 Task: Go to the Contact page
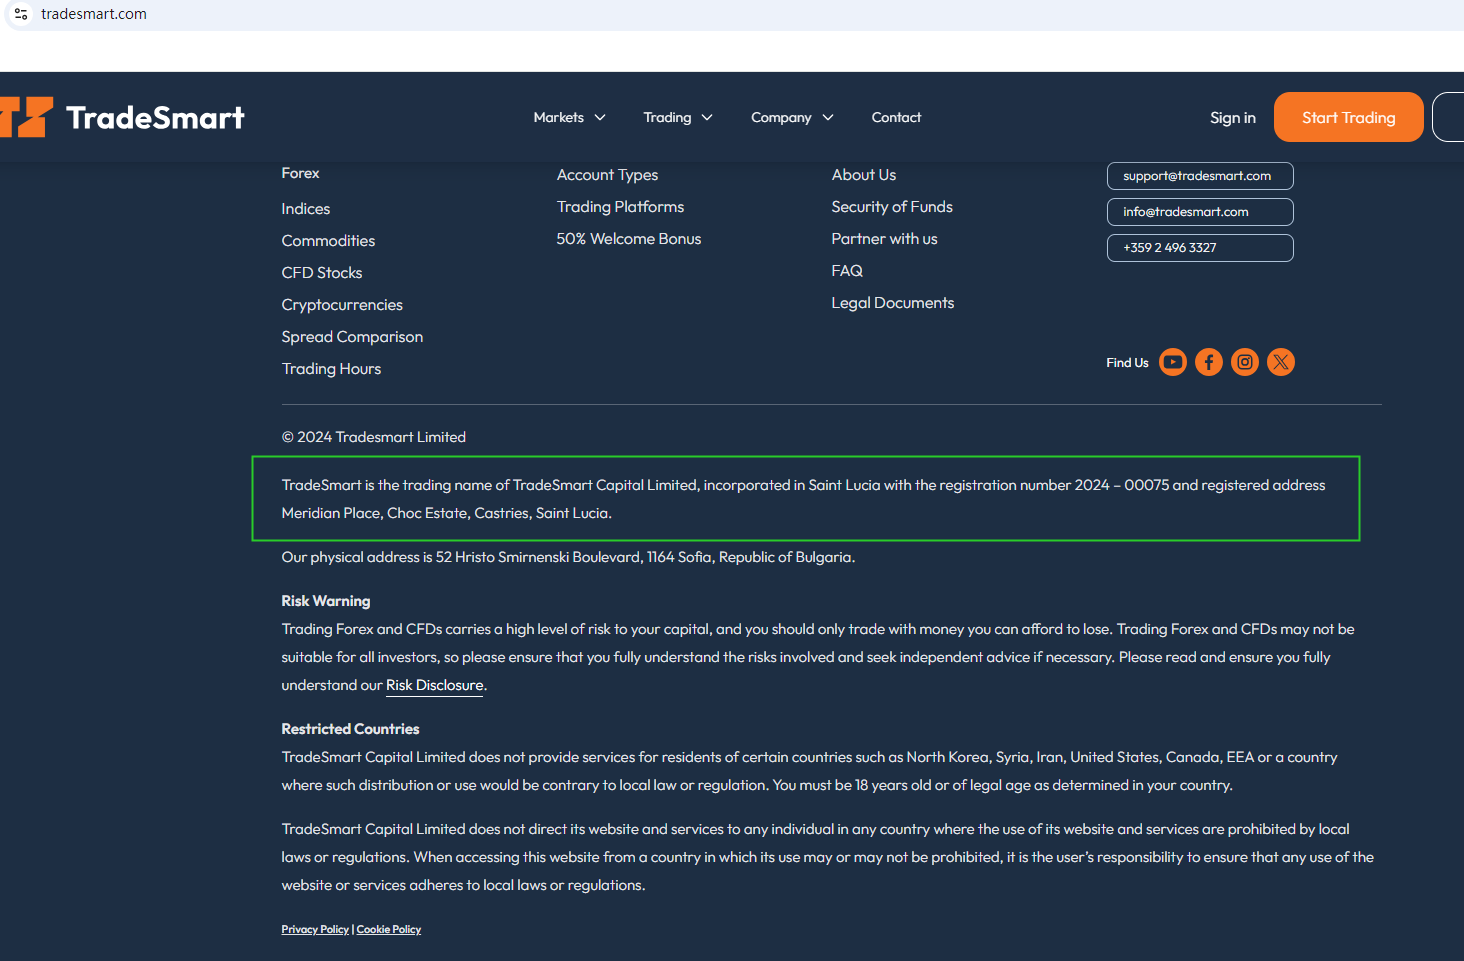pyautogui.click(x=896, y=117)
